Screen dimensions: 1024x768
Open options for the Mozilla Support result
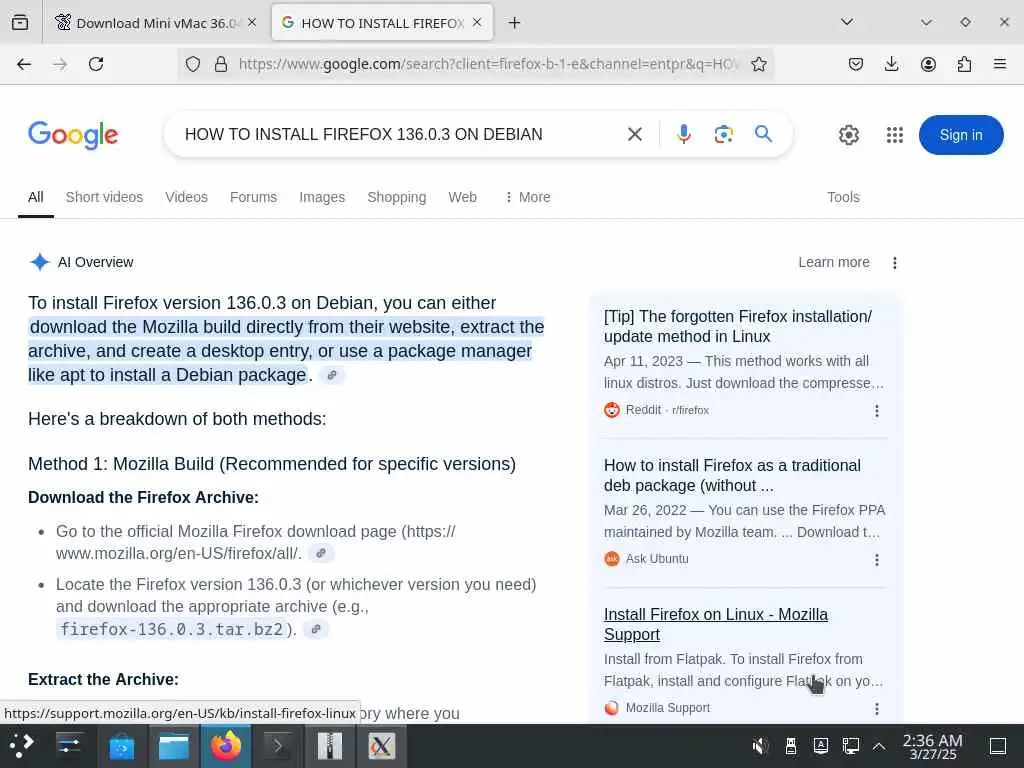click(876, 709)
